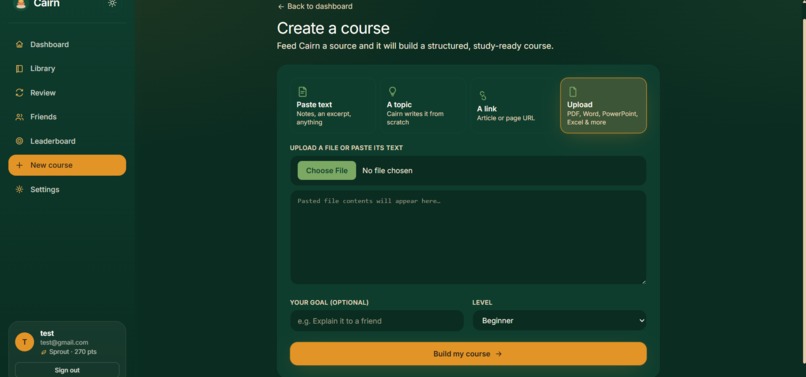Image resolution: width=806 pixels, height=377 pixels.
Task: Go to the Review page
Action: click(x=67, y=93)
